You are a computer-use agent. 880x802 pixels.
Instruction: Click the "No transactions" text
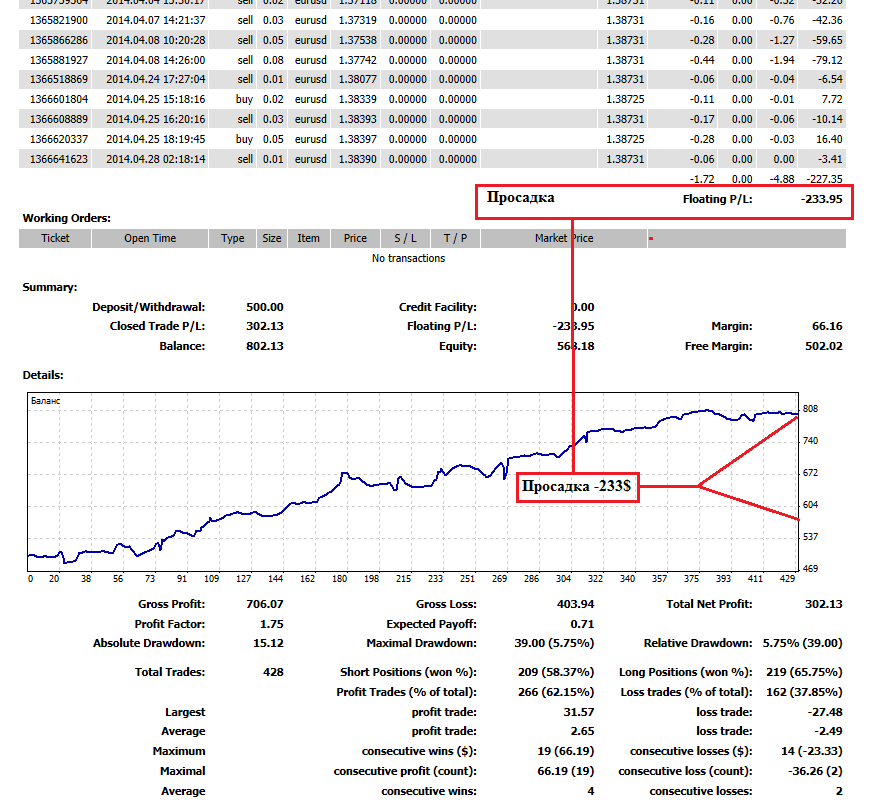click(x=409, y=258)
